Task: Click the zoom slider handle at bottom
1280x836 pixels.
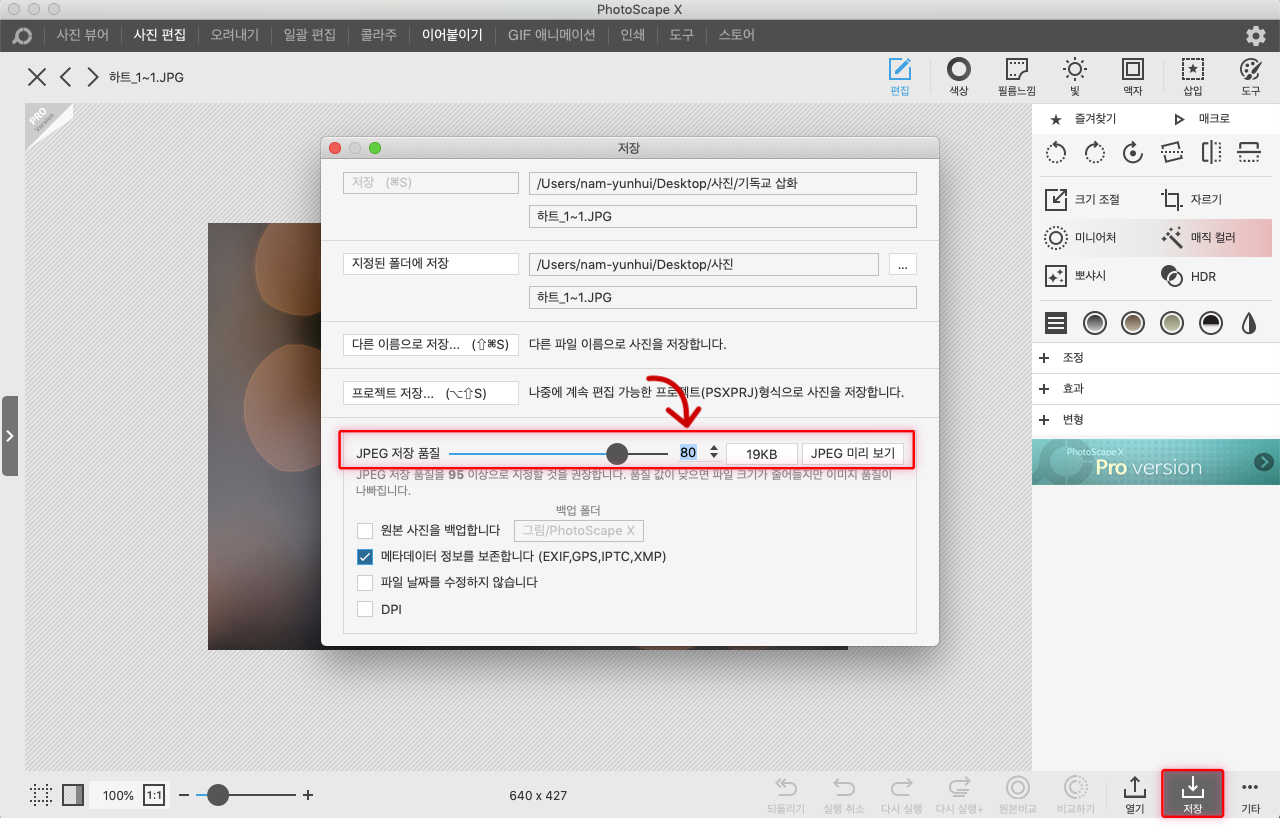Action: point(217,795)
